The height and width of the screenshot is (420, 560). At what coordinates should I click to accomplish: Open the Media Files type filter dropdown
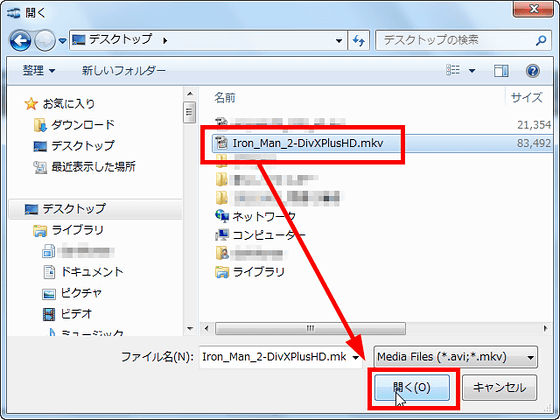point(455,357)
